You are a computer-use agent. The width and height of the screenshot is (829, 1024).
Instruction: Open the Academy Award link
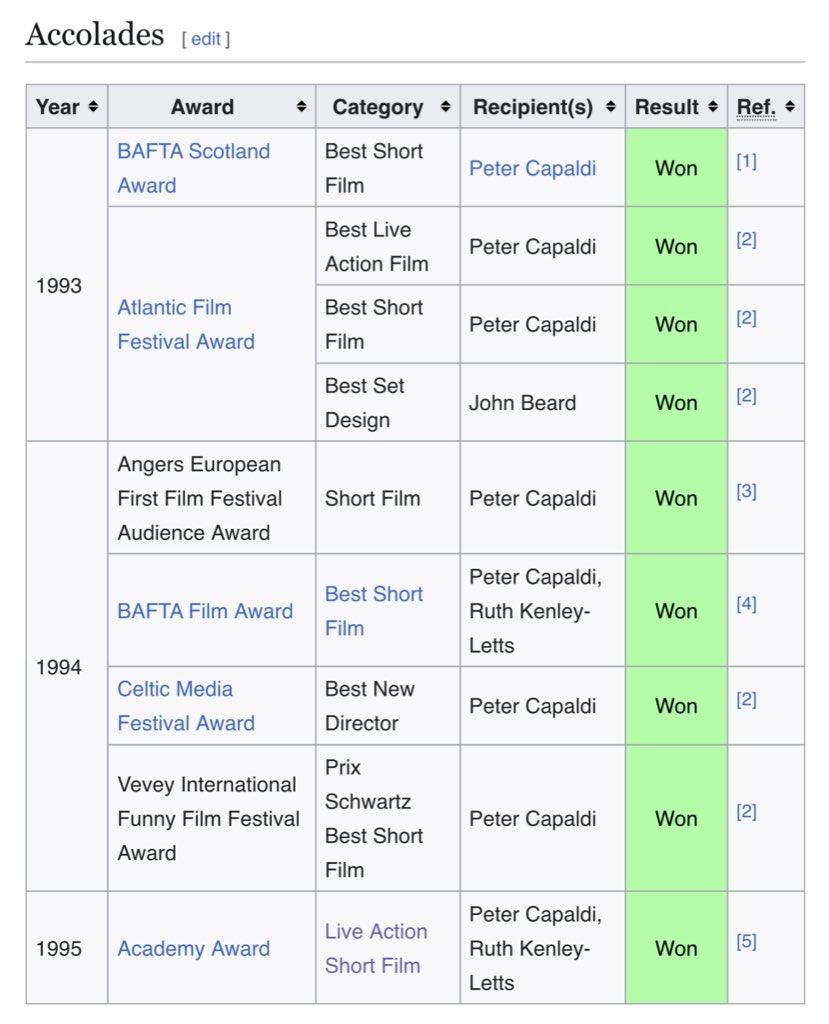click(193, 948)
